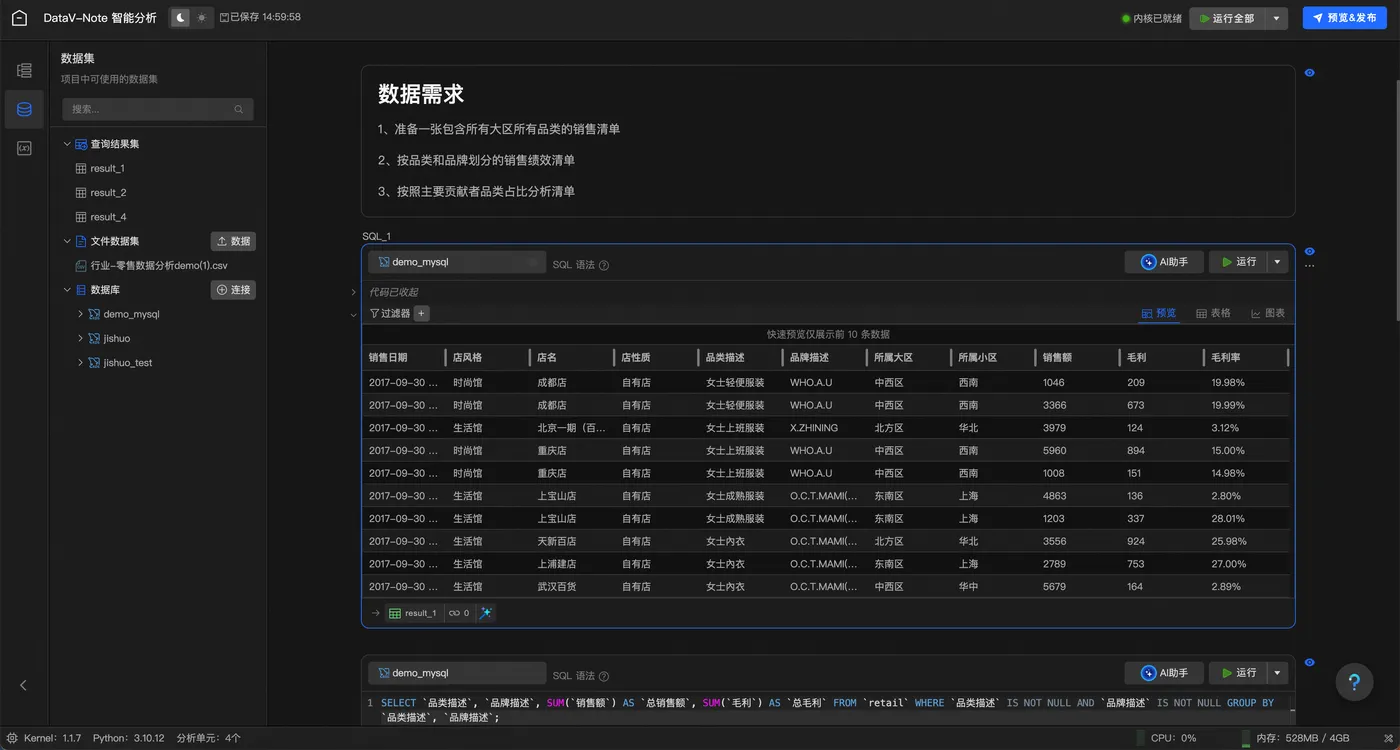Open the data source selector in second SQL cell
Image resolution: width=1400 pixels, height=750 pixels.
tap(457, 673)
